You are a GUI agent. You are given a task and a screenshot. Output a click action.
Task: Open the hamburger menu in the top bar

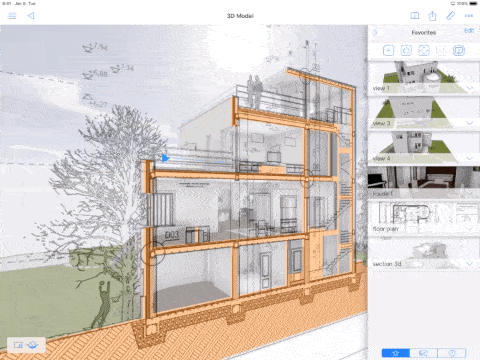(12, 16)
